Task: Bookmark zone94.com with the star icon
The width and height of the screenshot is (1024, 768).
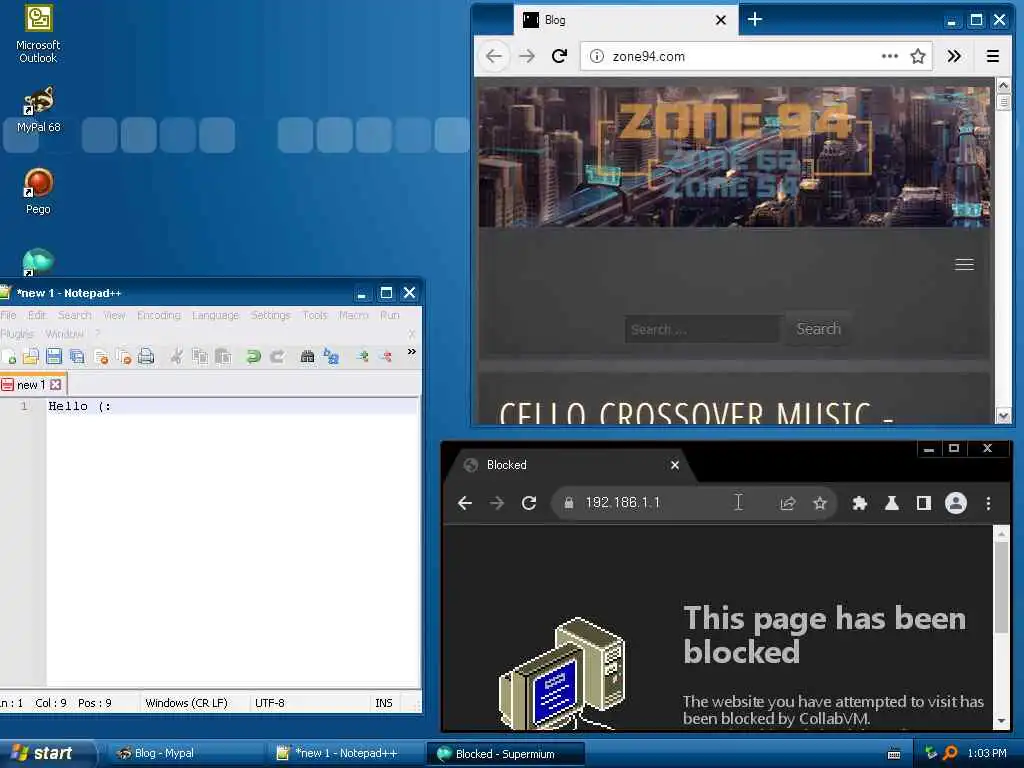Action: tap(918, 56)
